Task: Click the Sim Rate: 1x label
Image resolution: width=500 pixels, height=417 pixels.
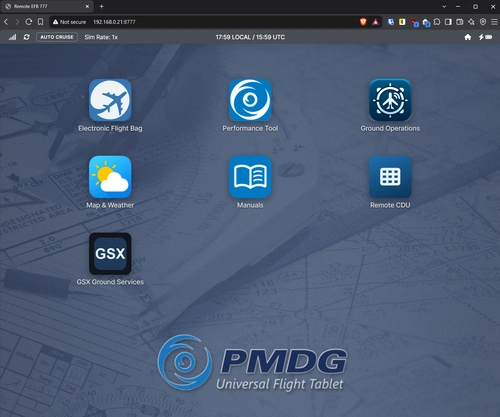Action: (x=101, y=37)
